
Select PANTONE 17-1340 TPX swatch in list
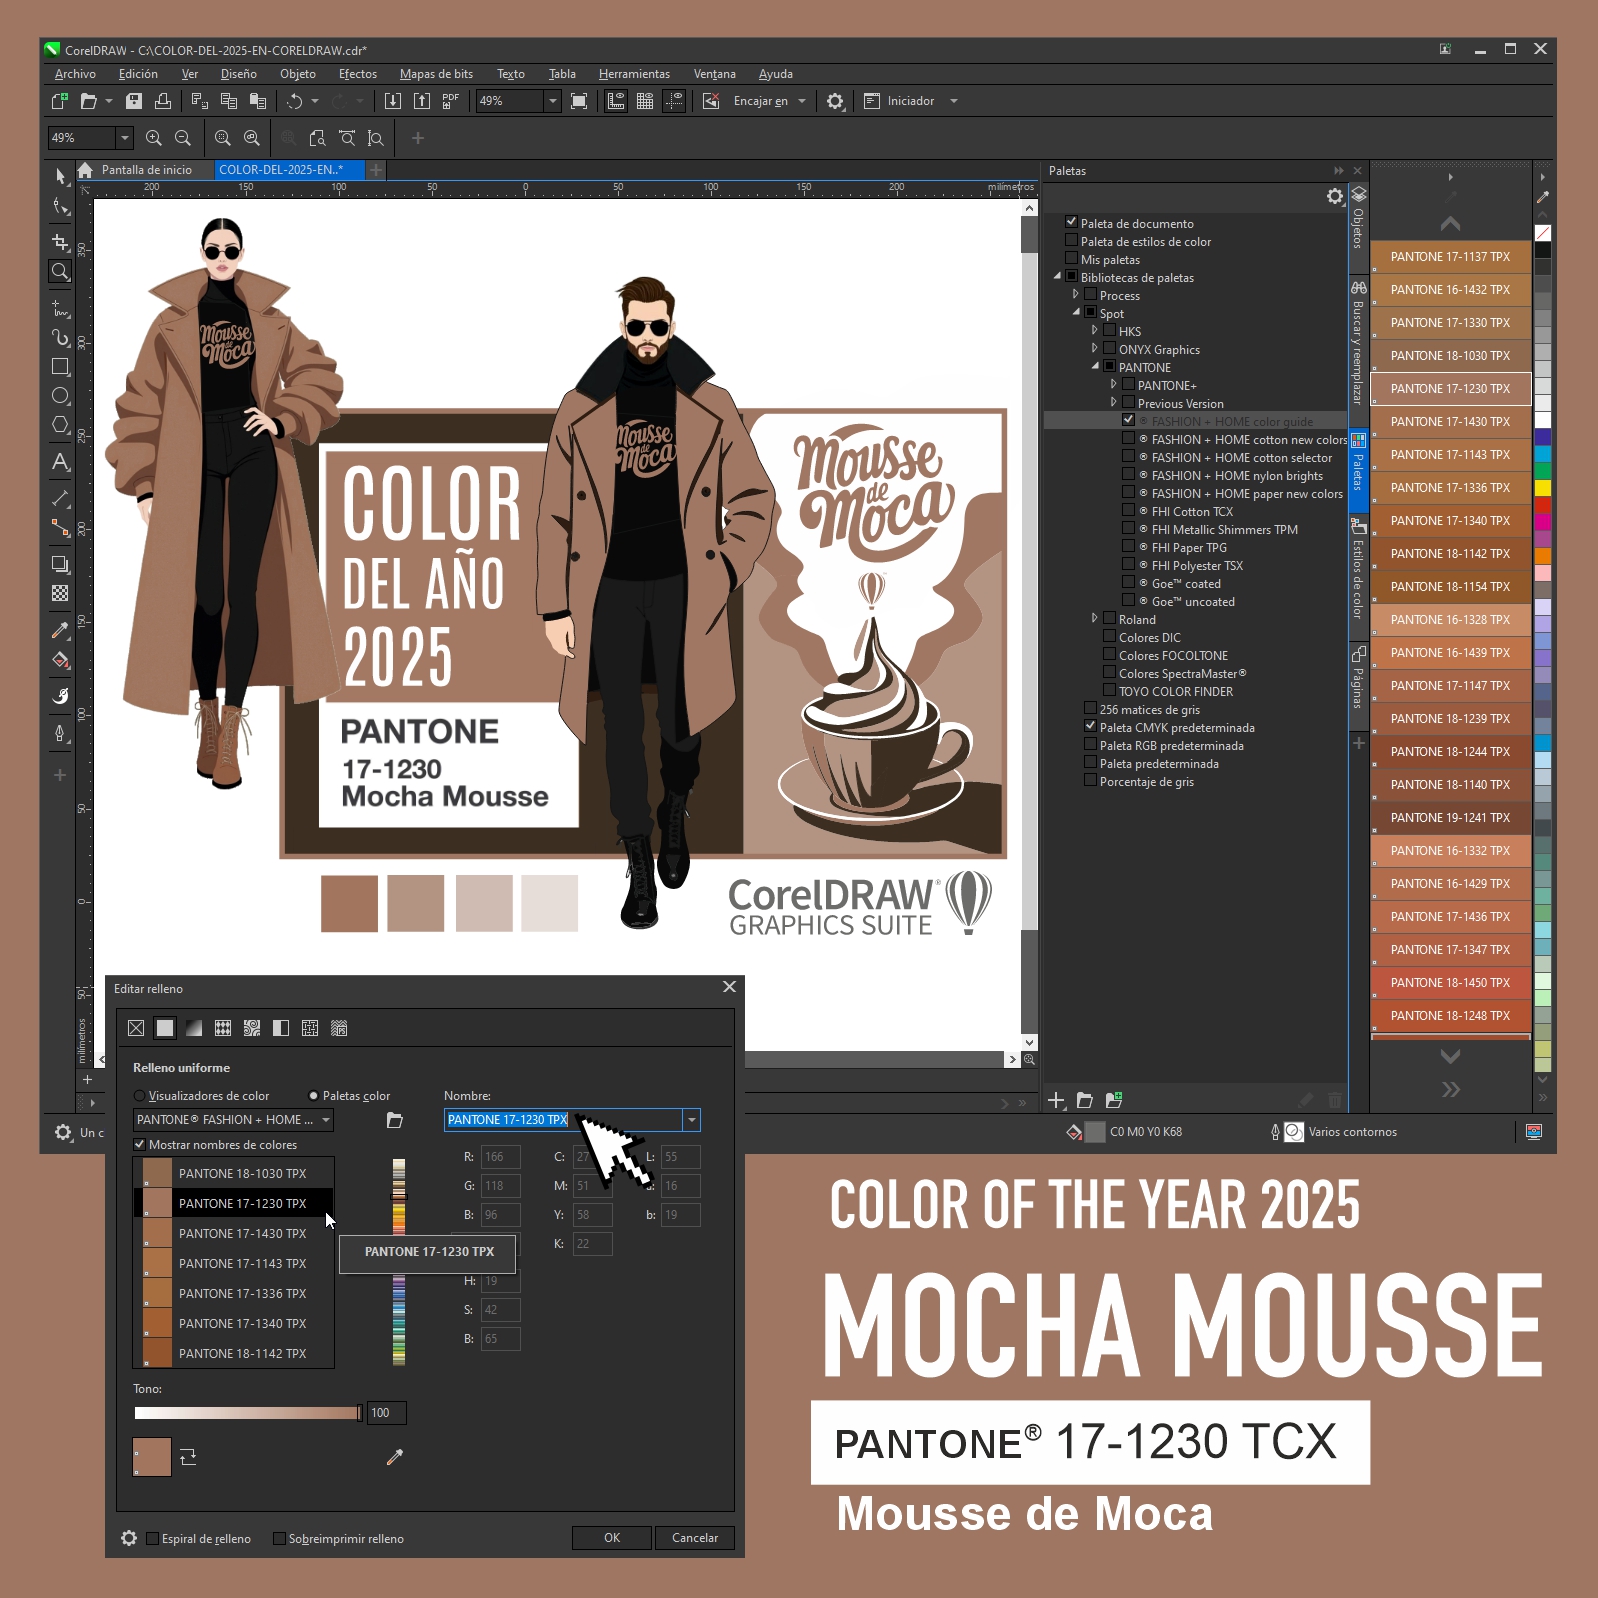pyautogui.click(x=242, y=1323)
